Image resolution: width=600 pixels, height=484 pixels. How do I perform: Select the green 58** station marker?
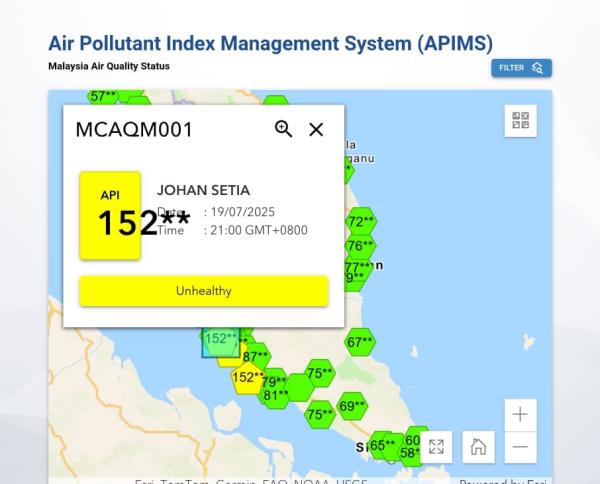click(411, 453)
